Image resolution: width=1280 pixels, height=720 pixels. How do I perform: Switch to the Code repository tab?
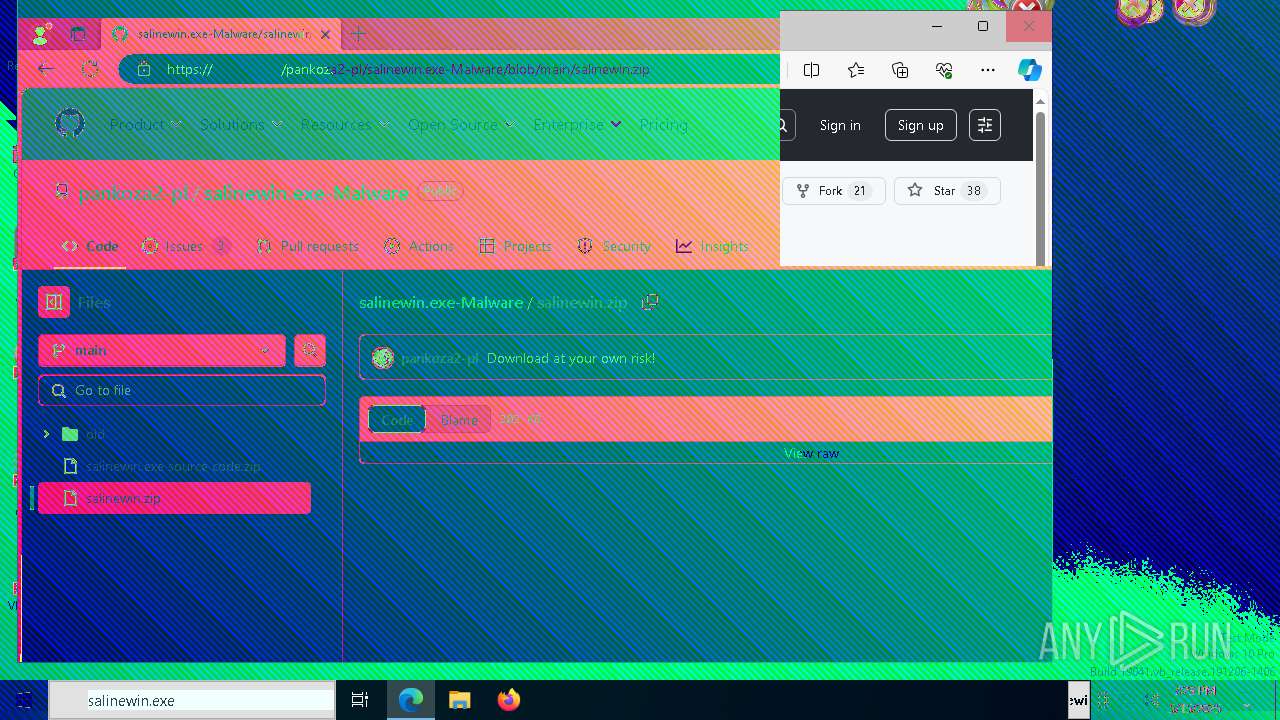click(89, 246)
